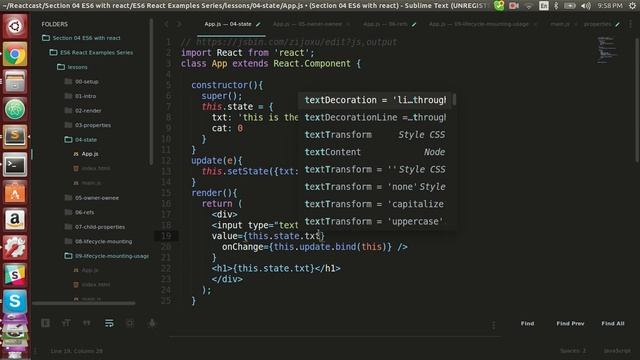Launch Google Chrome from the dock
This screenshot has height=360, width=640.
[x=15, y=54]
